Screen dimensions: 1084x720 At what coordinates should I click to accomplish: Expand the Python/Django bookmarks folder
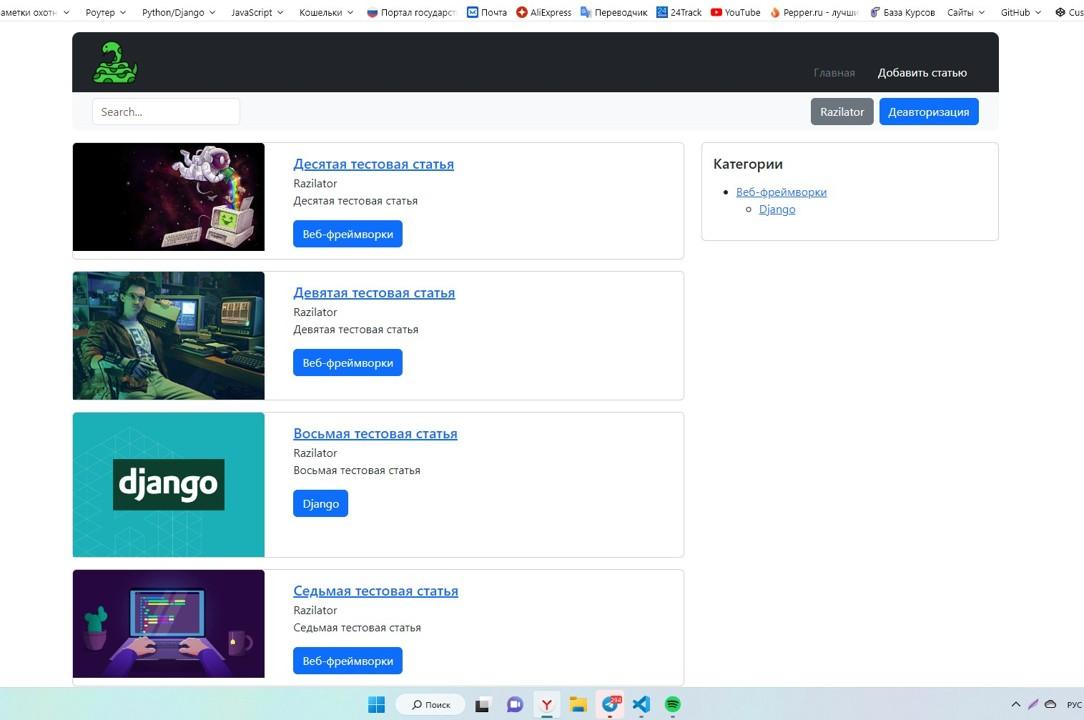178,12
